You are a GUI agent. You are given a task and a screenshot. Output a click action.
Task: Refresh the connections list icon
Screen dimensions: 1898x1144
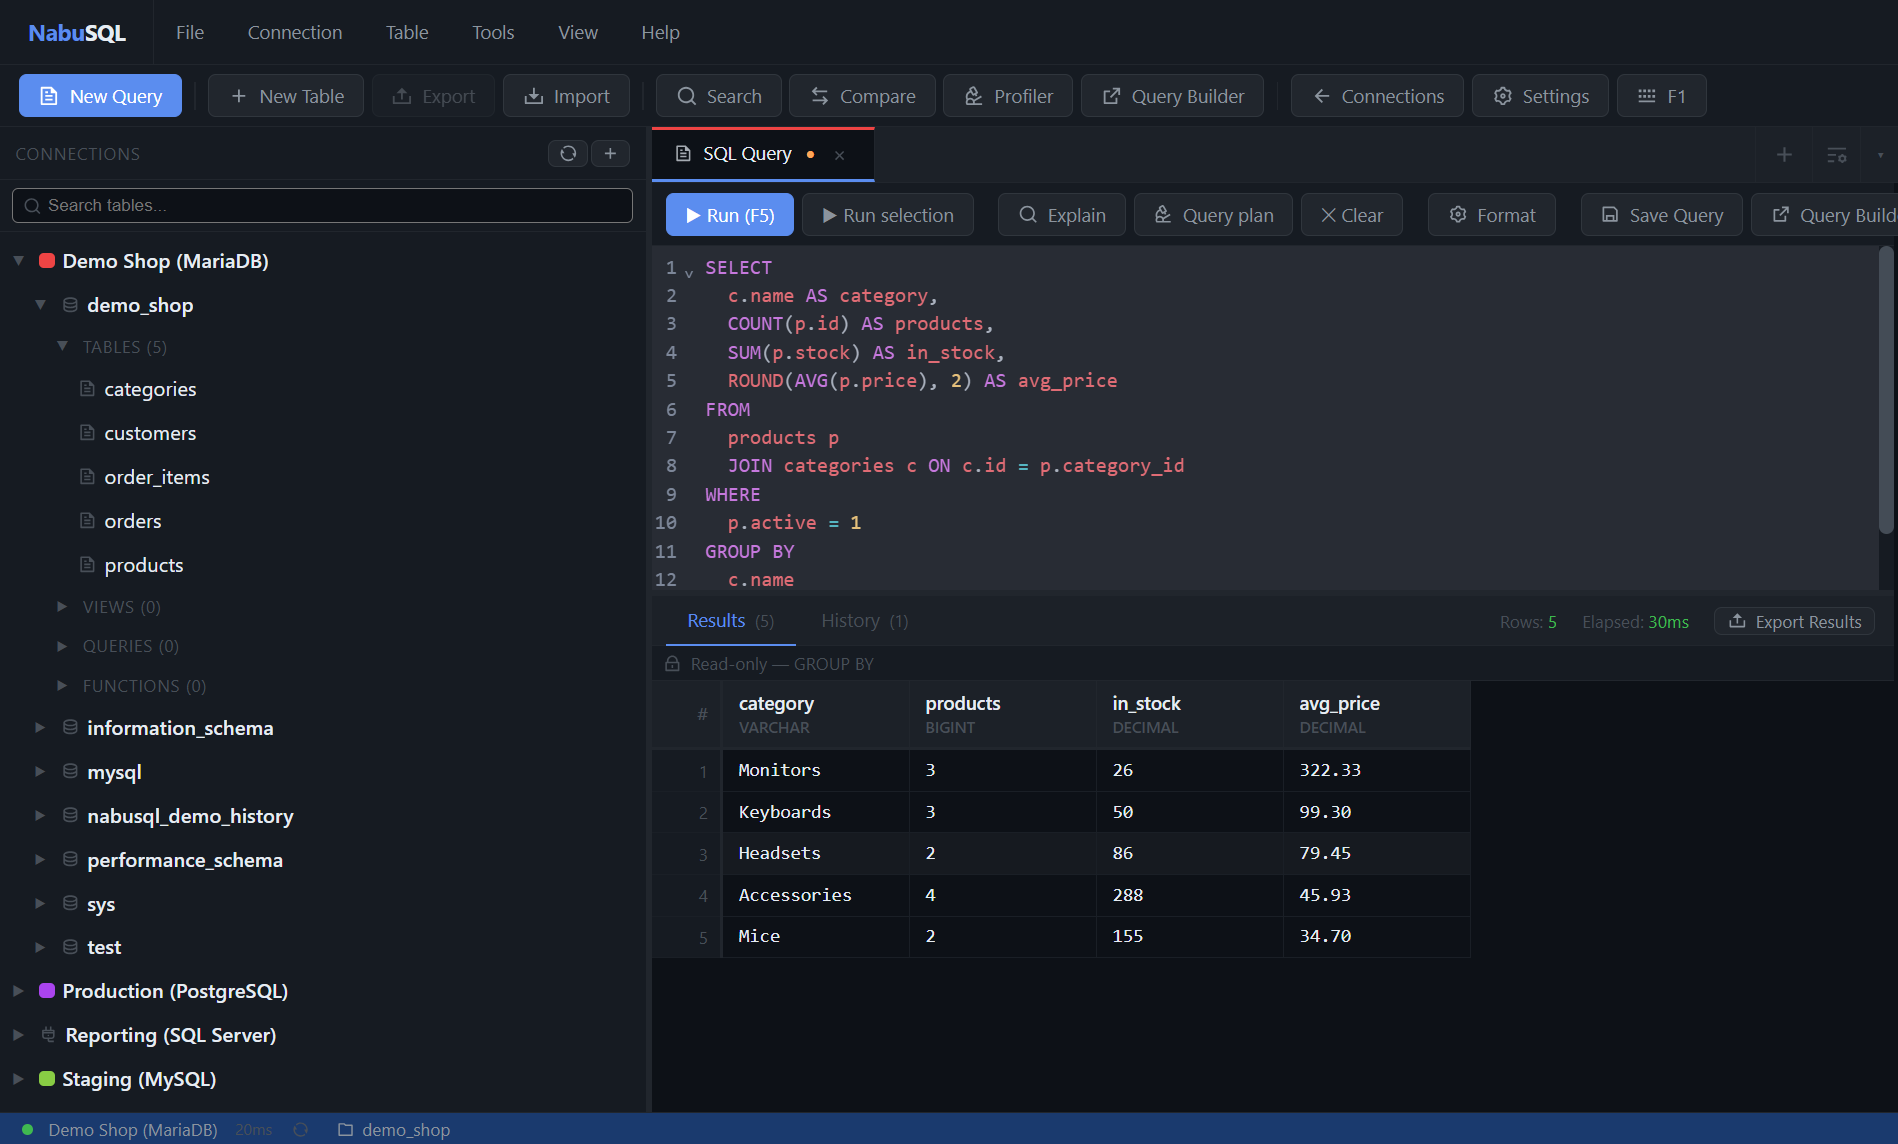coord(568,153)
